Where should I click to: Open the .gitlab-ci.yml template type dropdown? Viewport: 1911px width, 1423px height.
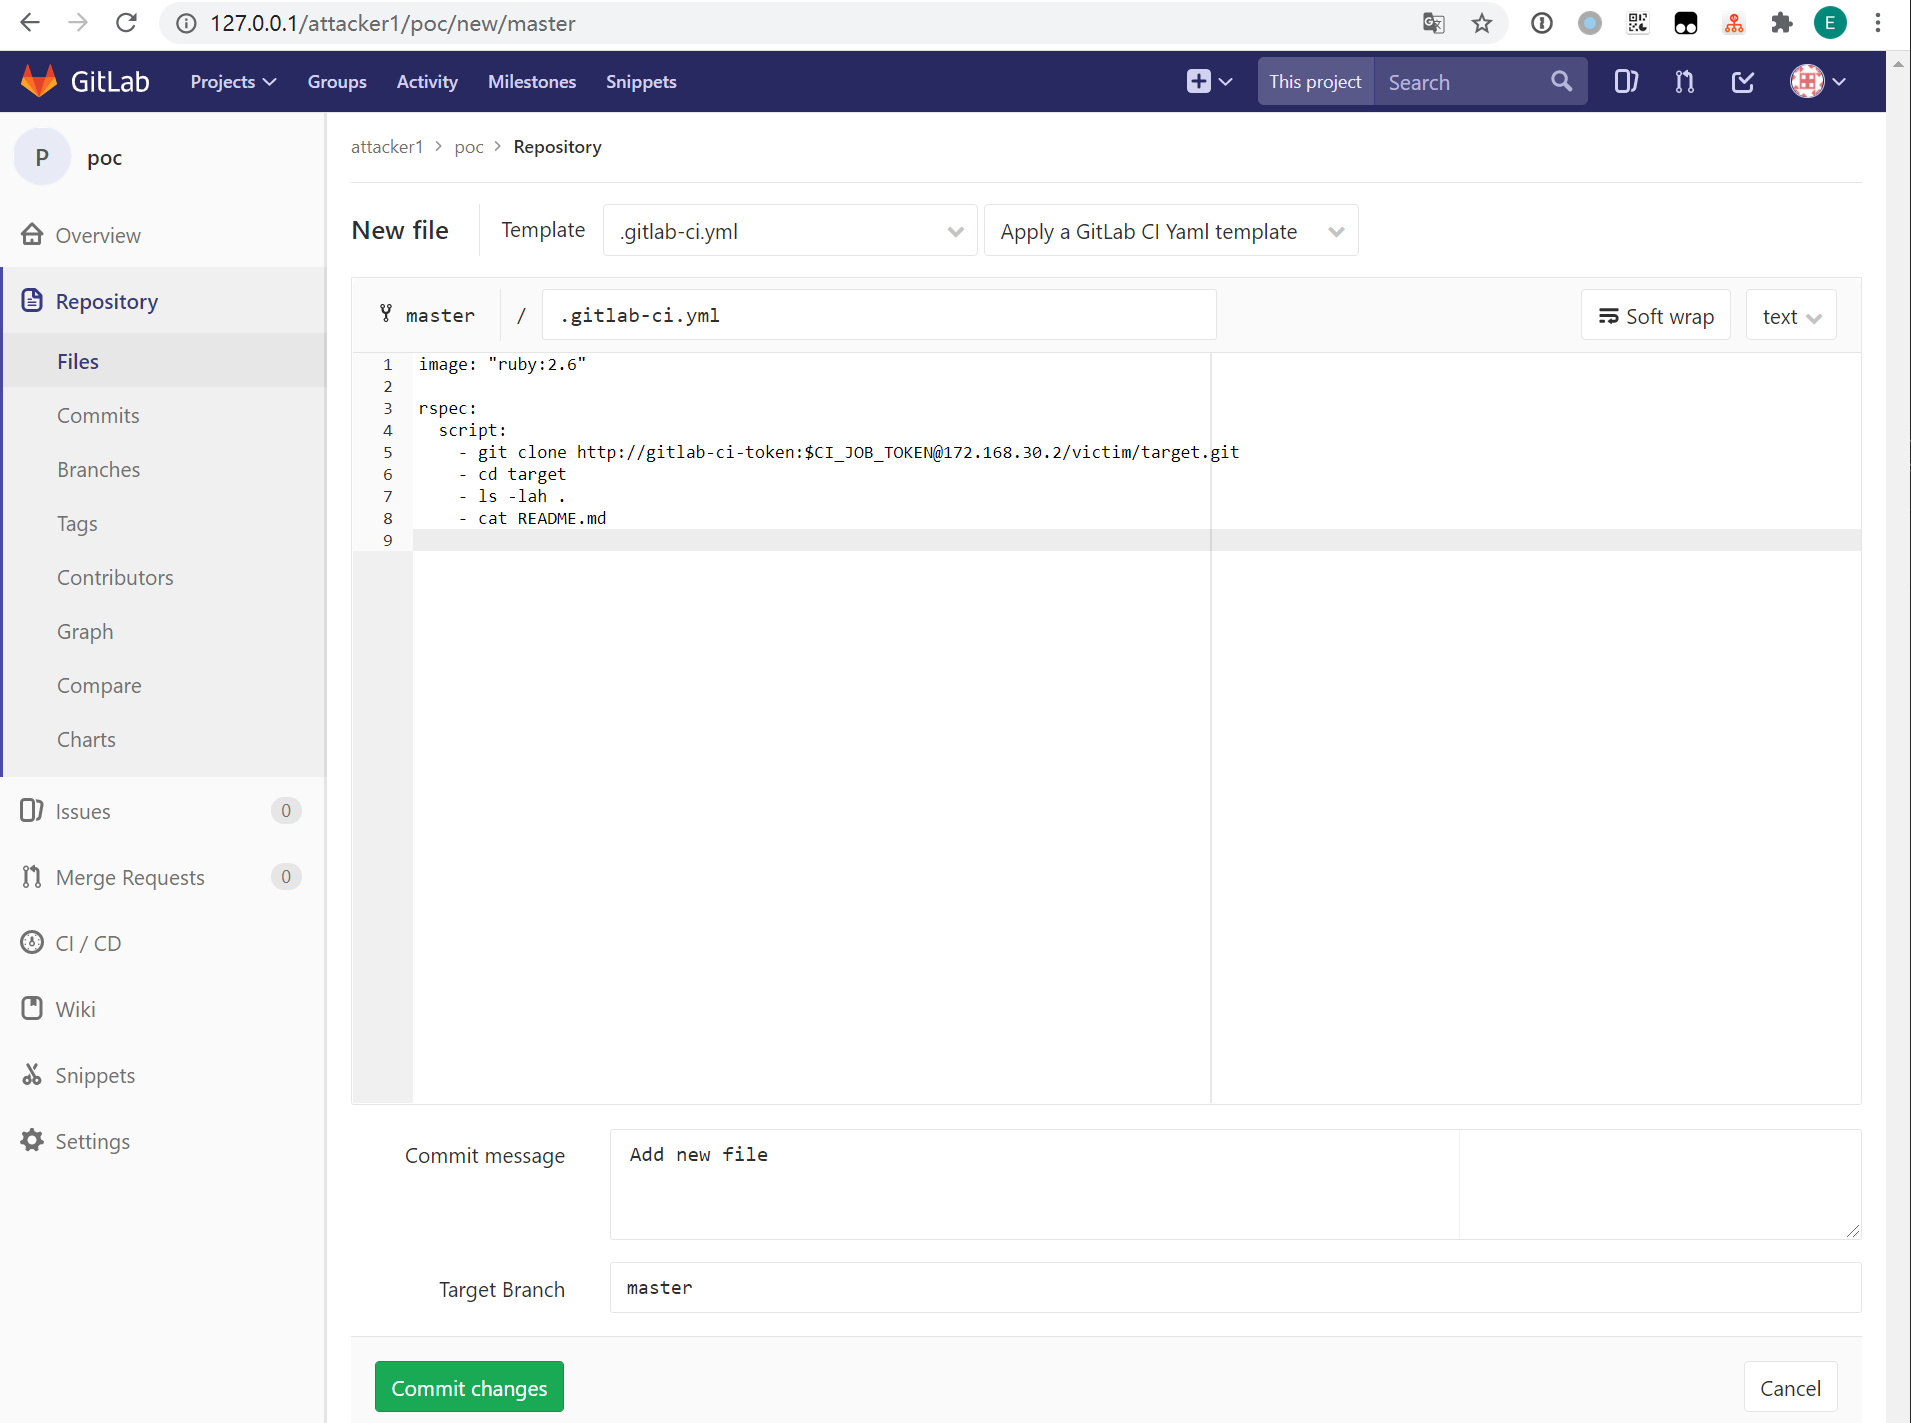(x=790, y=231)
